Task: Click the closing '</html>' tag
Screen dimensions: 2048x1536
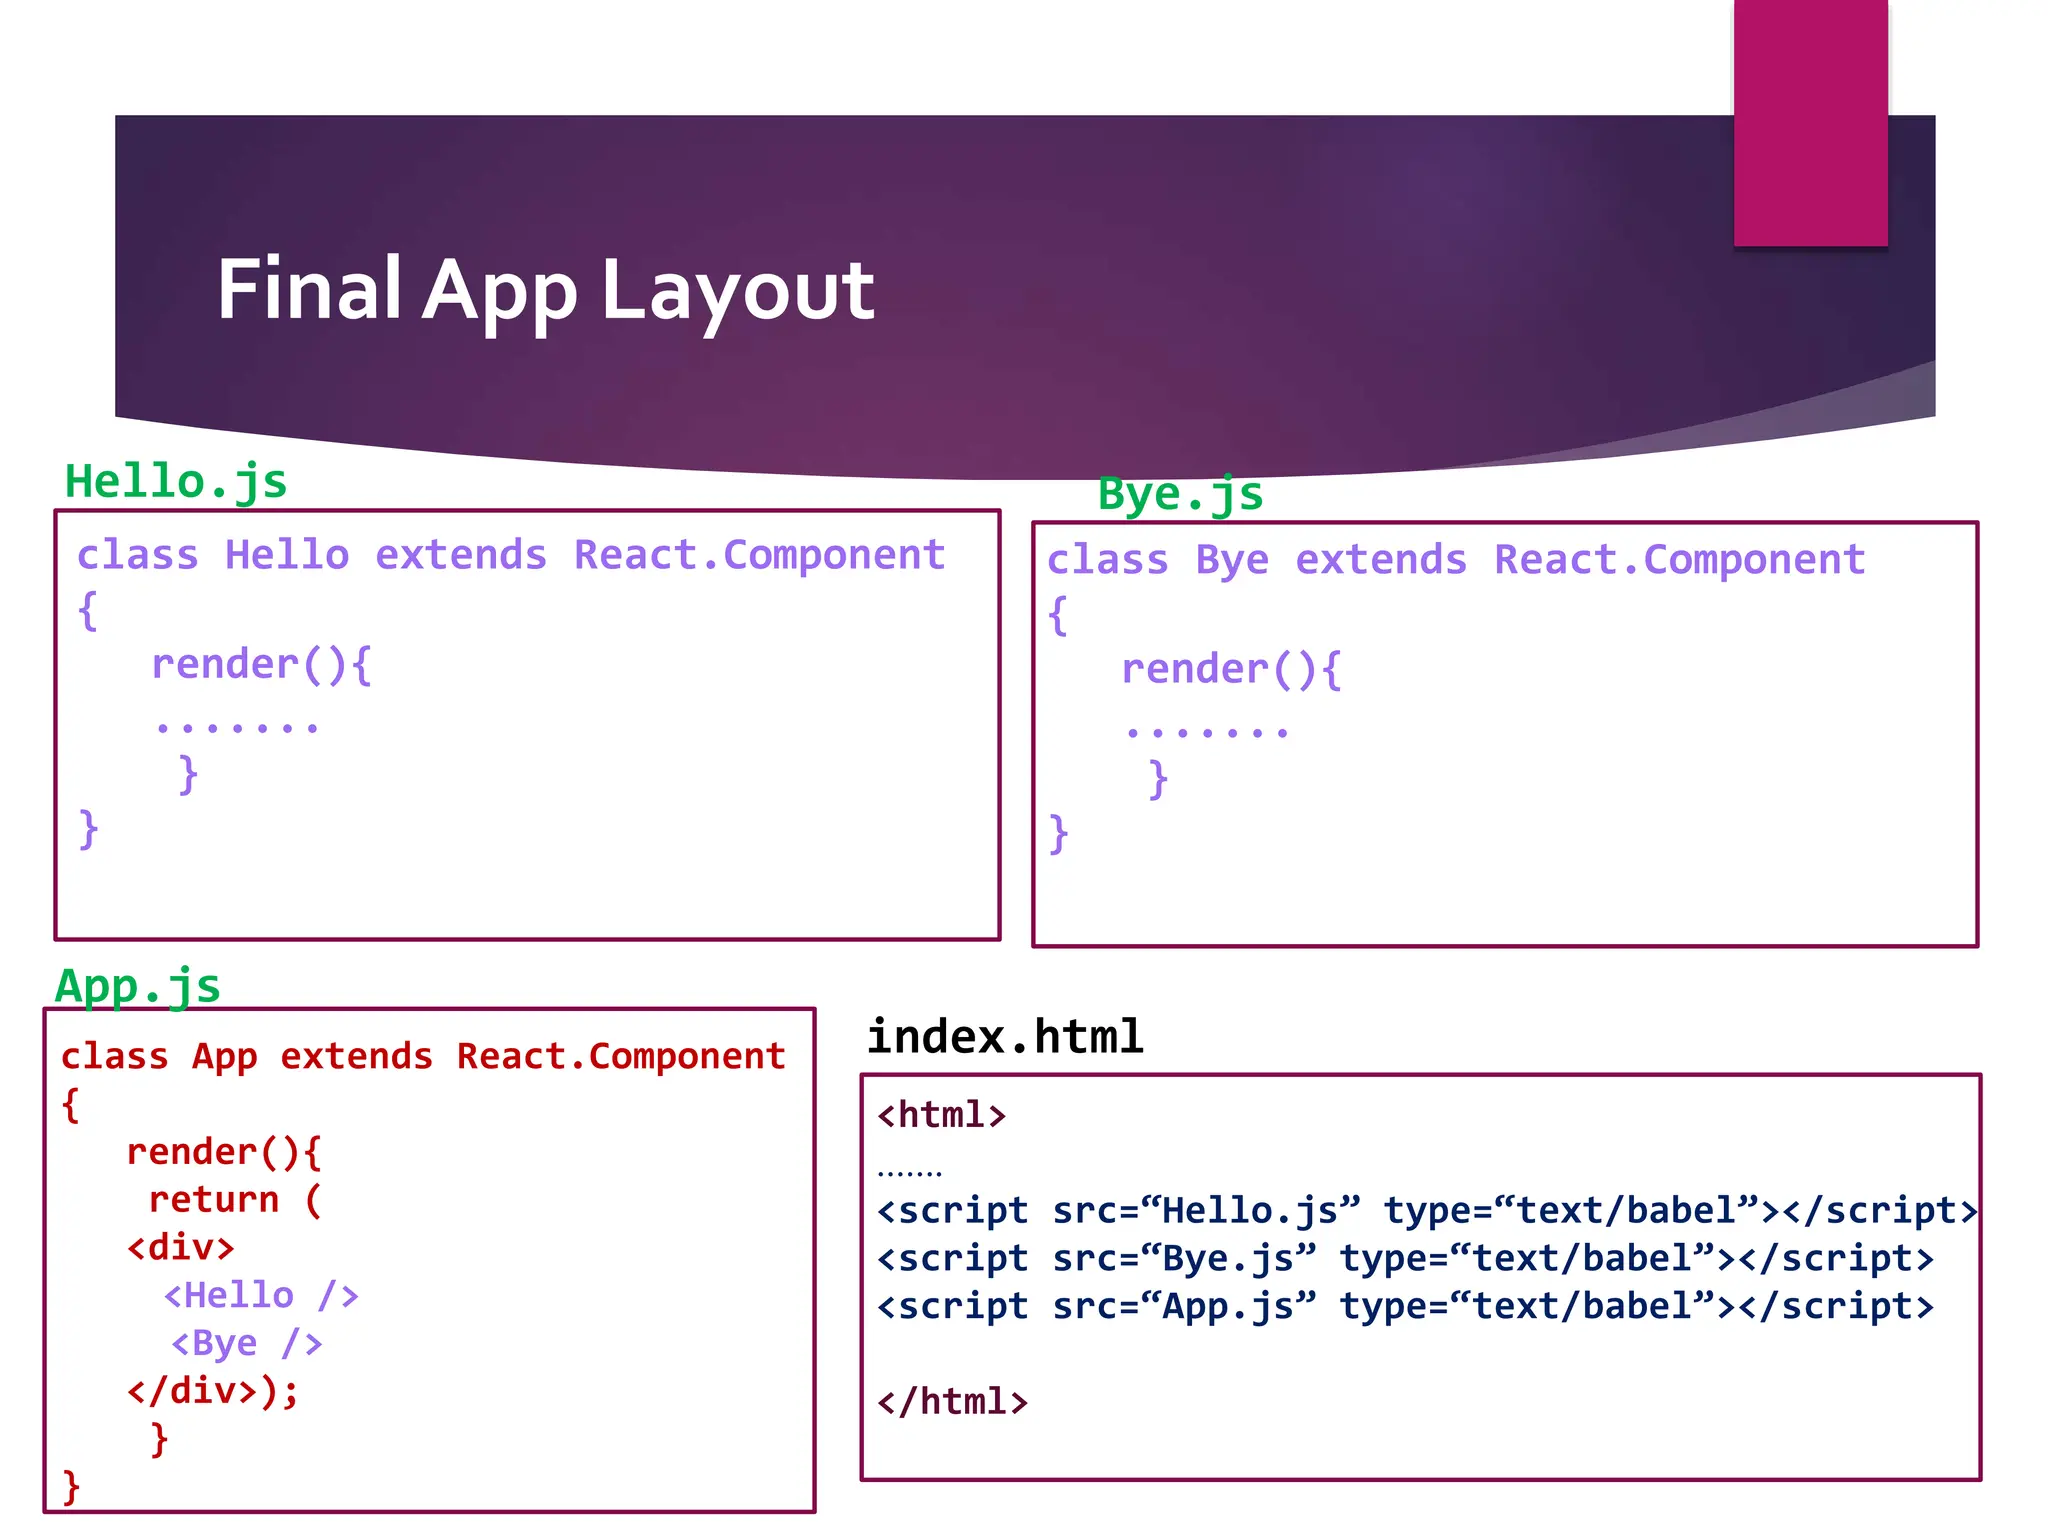Action: click(x=952, y=1401)
